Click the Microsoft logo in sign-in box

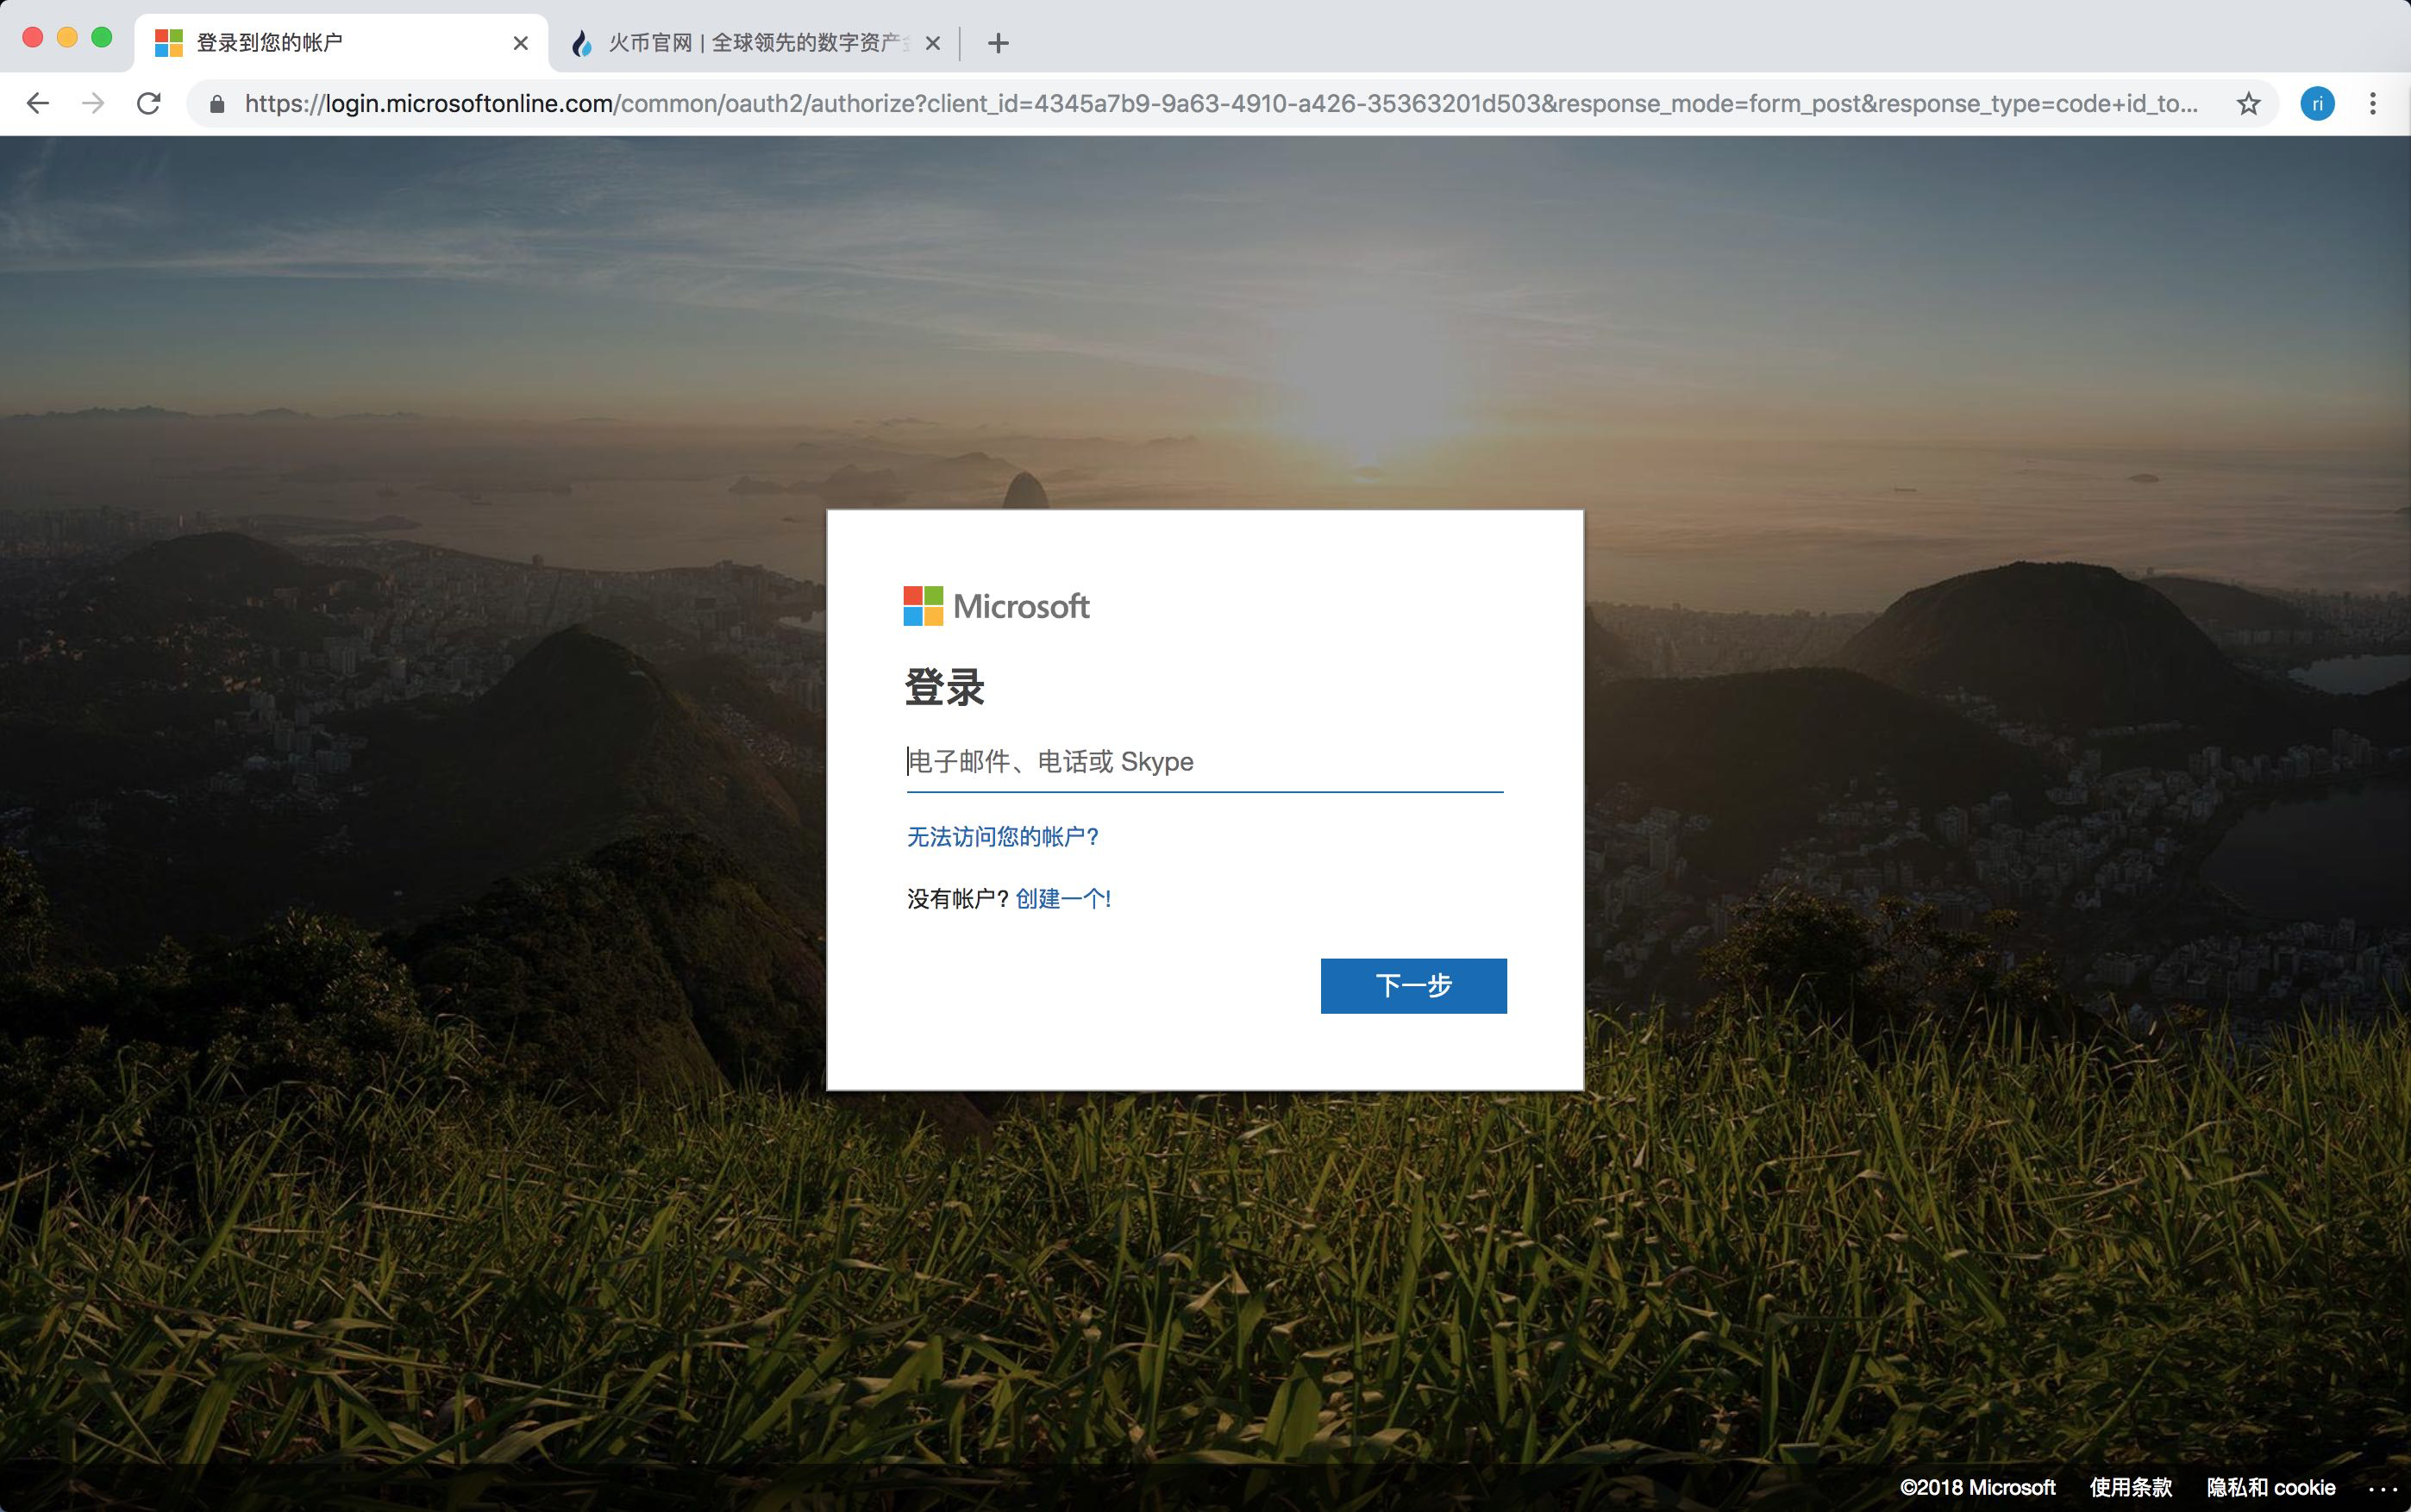coord(996,606)
